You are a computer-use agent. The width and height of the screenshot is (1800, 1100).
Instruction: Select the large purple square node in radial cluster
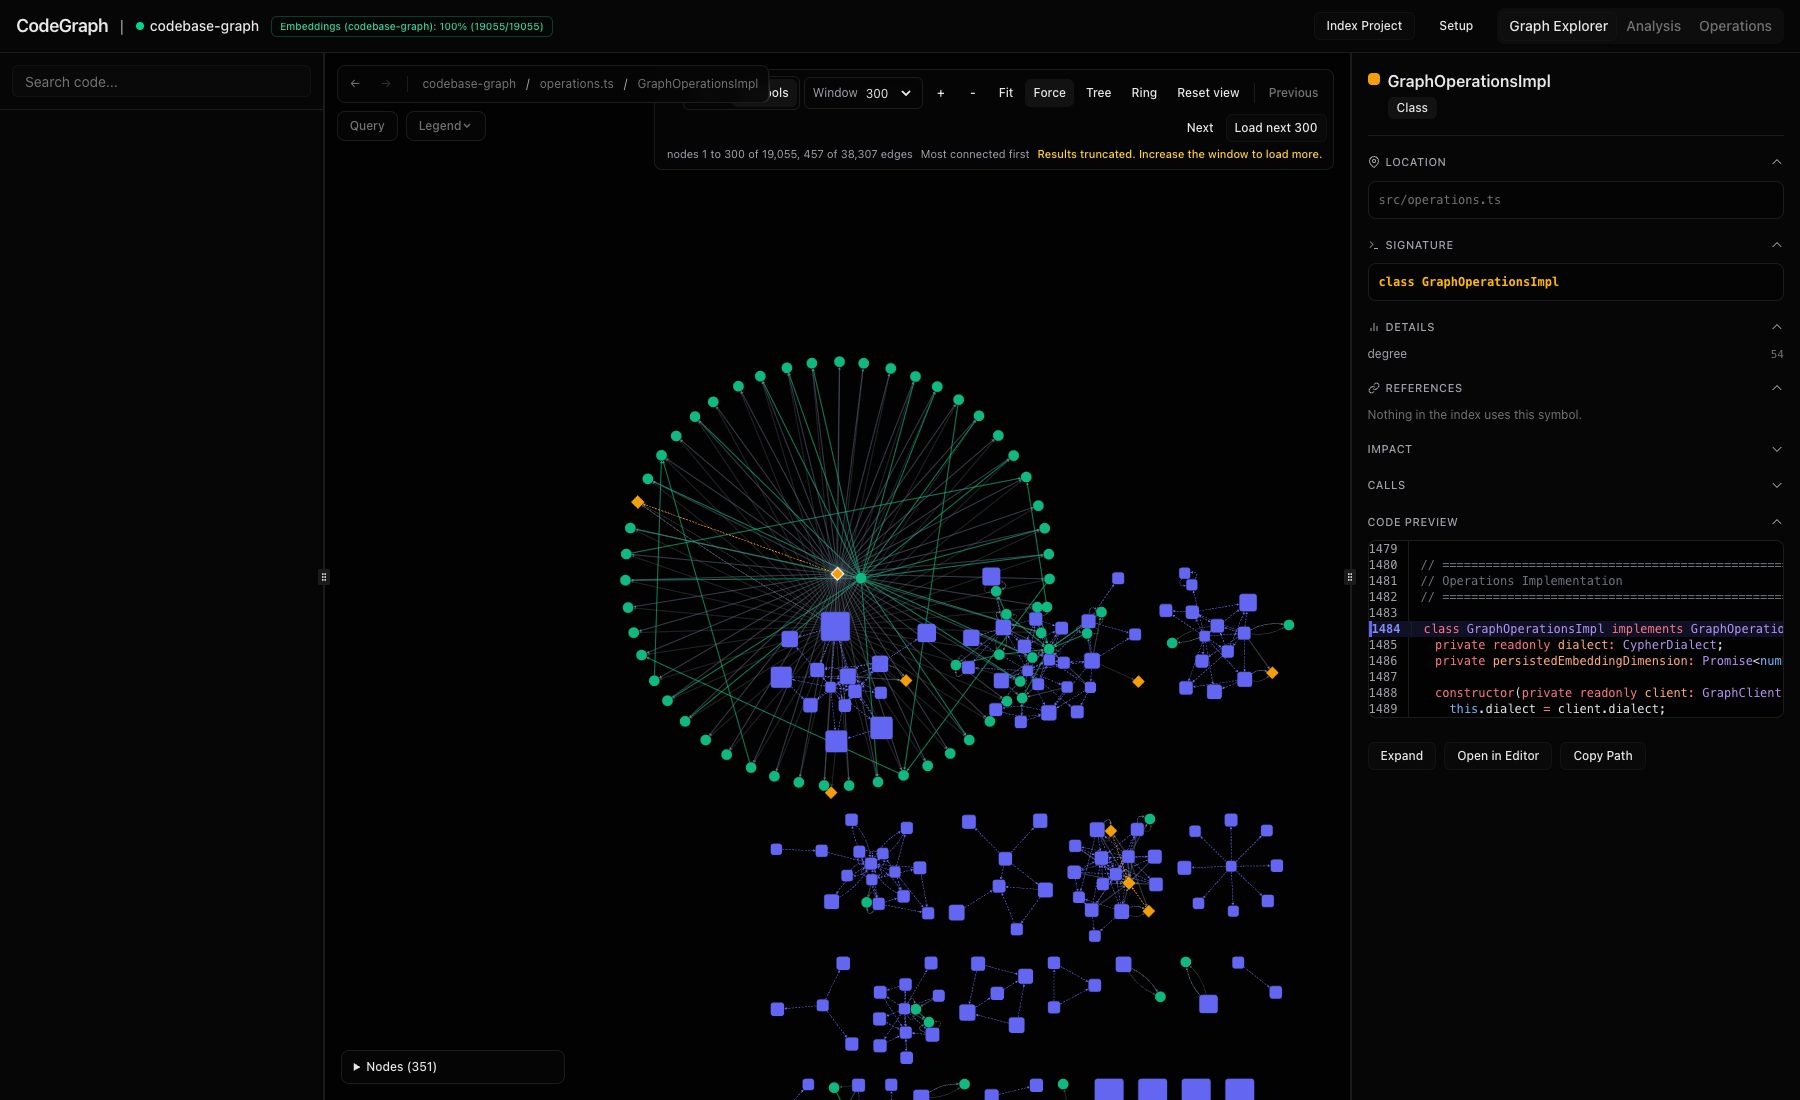click(835, 627)
